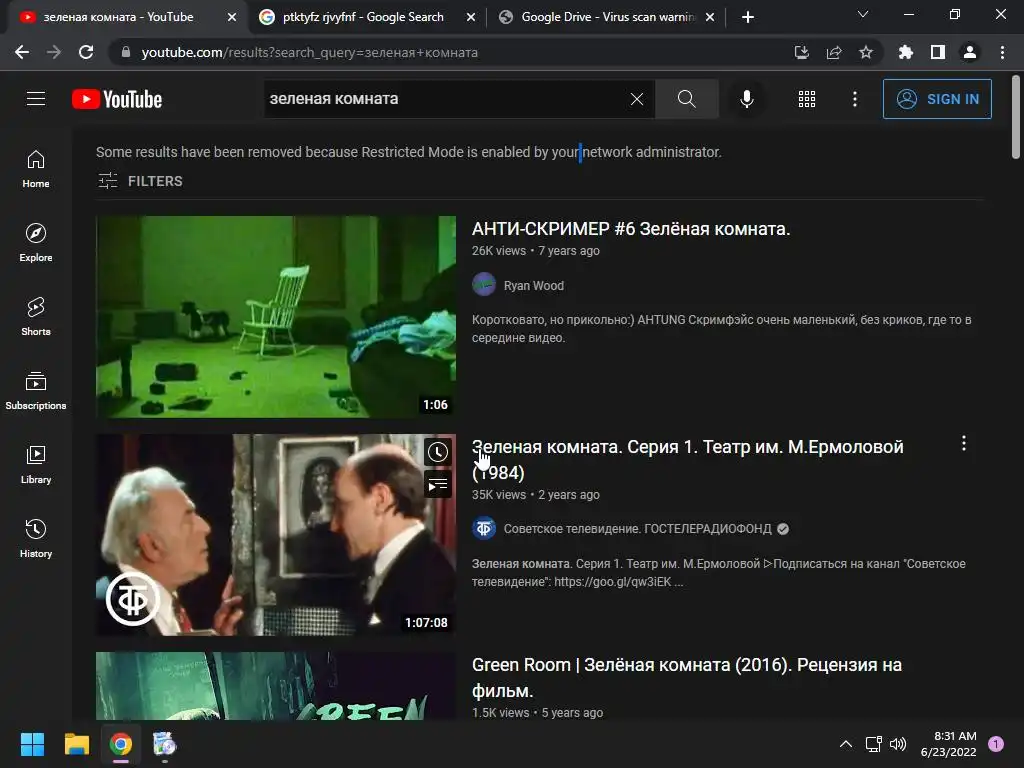Open title Зеленая комната. Серия 1
Image resolution: width=1024 pixels, height=768 pixels.
click(x=688, y=460)
